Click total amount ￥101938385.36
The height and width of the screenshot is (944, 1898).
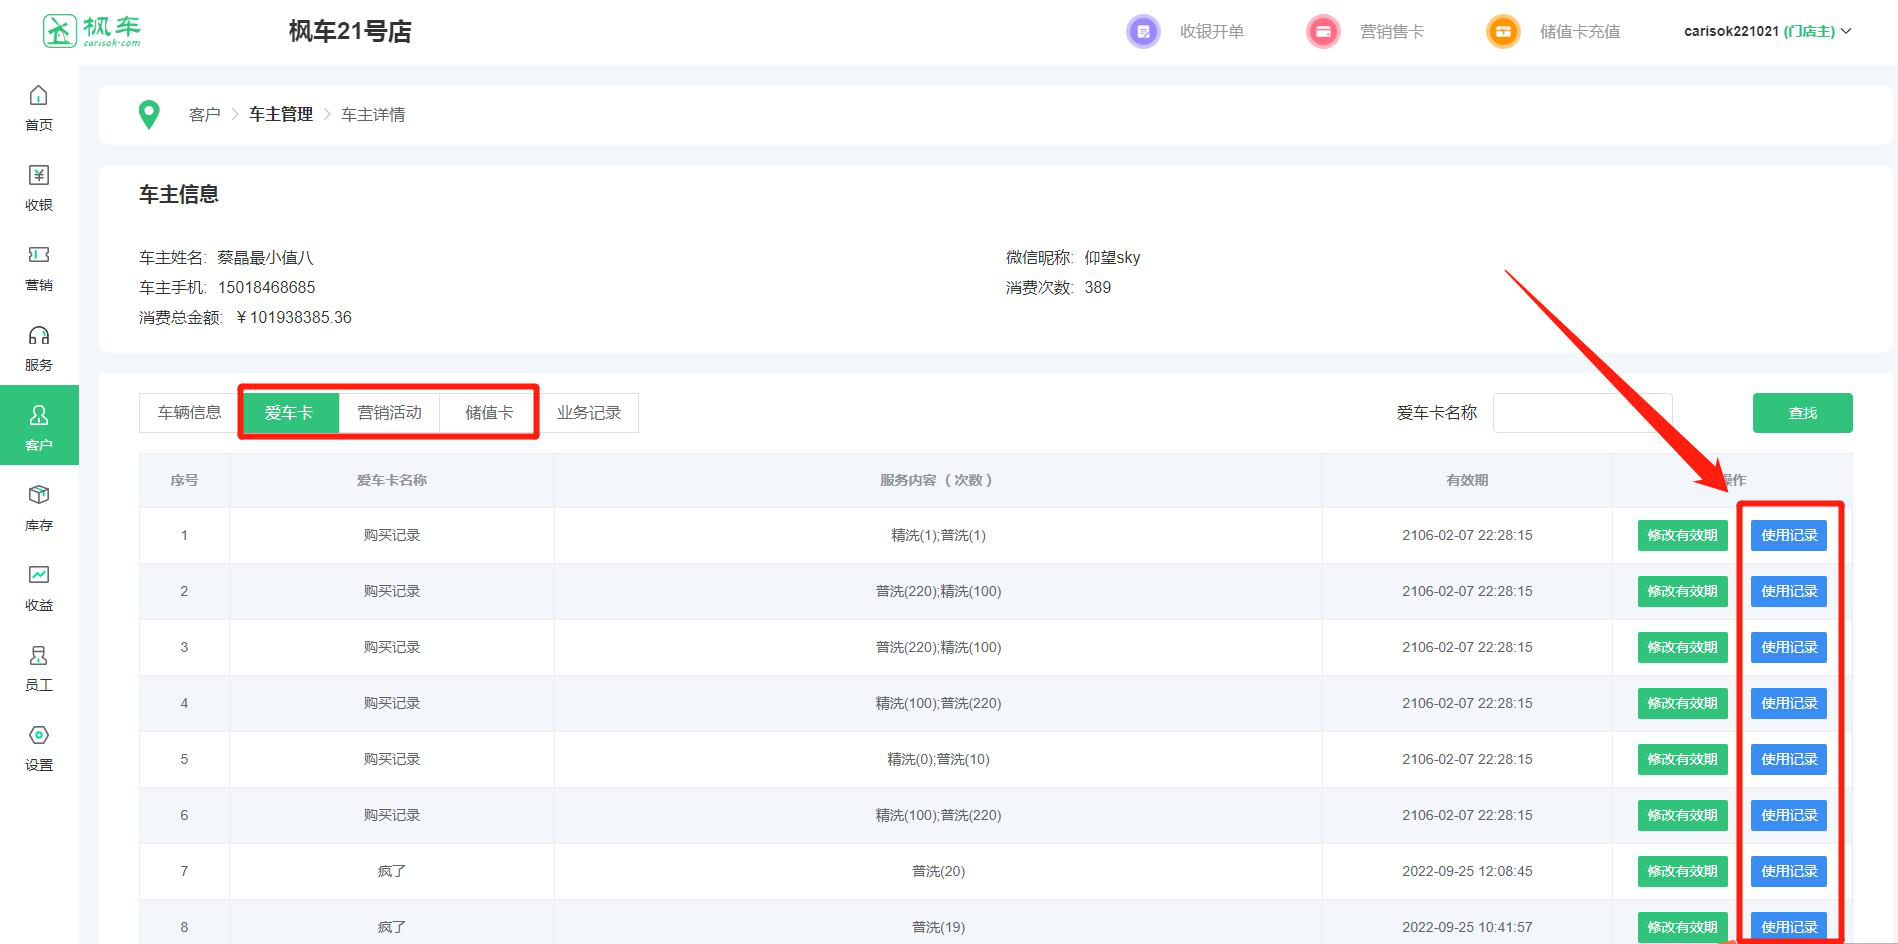point(294,317)
